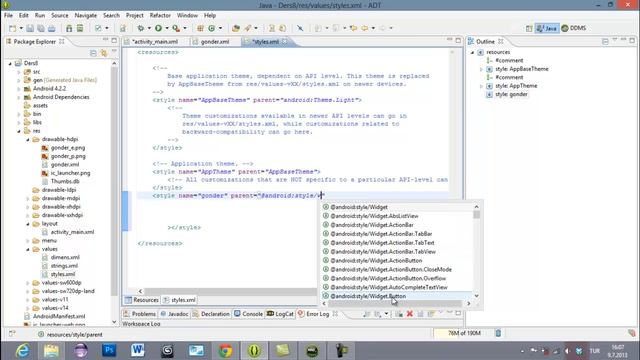640x360 pixels.
Task: Open the Resources bottom editor tab
Action: coord(142,300)
